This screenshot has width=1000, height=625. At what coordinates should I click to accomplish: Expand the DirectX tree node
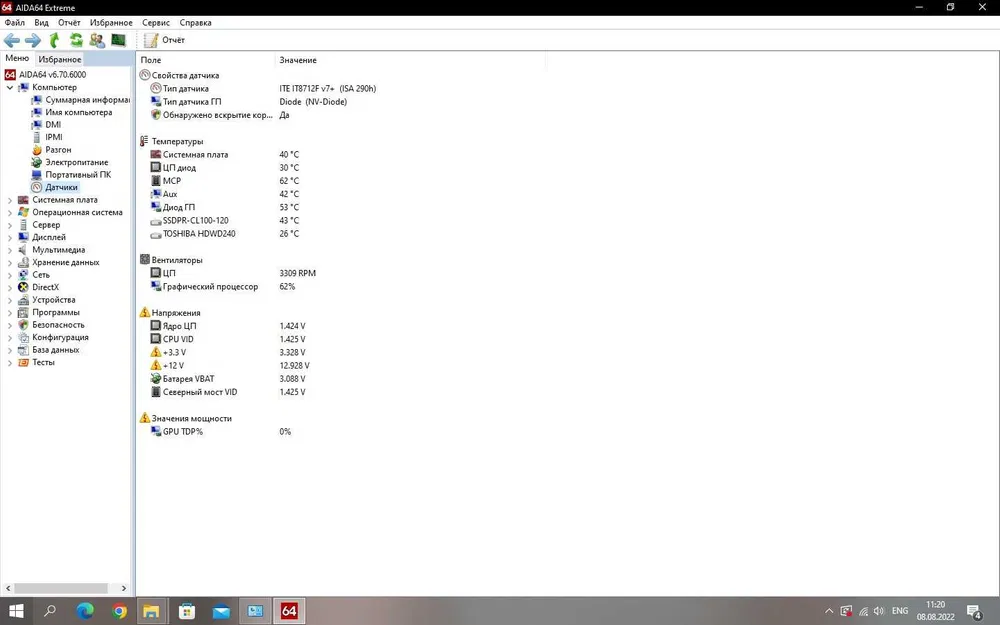pyautogui.click(x=10, y=288)
